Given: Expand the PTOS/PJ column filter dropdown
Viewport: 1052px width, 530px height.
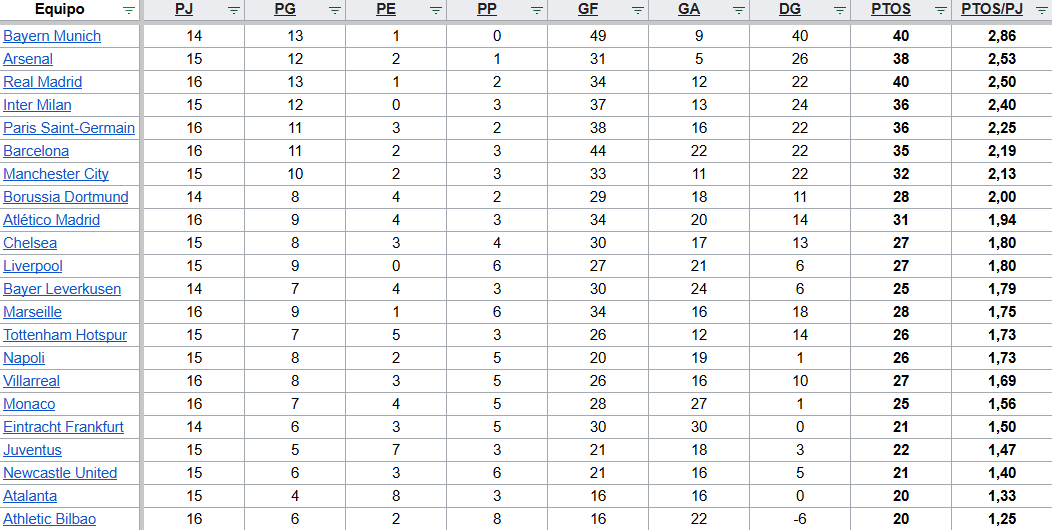Looking at the screenshot, I should tap(1041, 10).
